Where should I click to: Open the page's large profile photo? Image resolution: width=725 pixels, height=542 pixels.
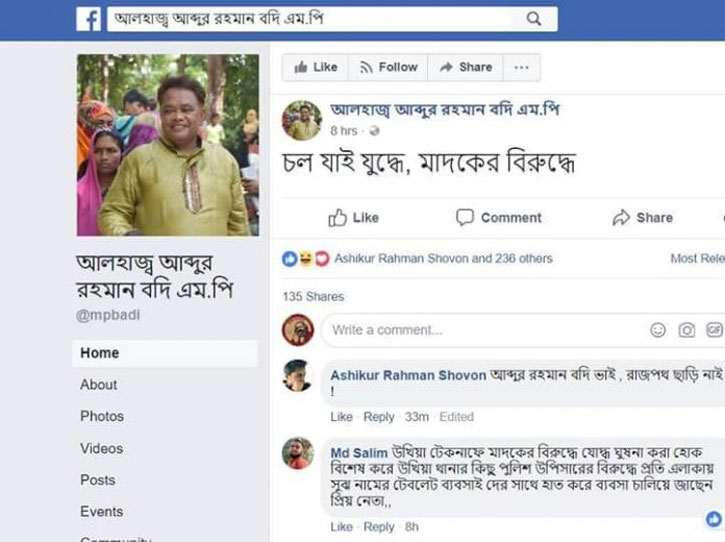168,145
